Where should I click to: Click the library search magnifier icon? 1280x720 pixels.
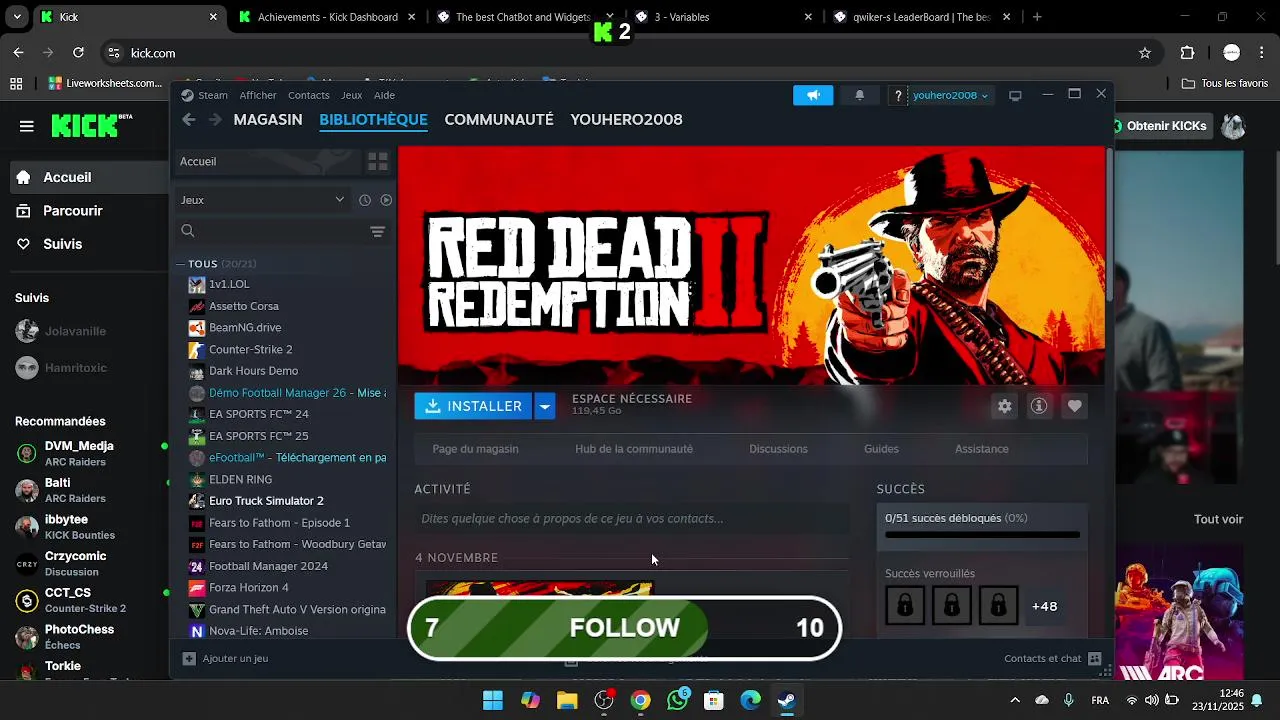(188, 231)
